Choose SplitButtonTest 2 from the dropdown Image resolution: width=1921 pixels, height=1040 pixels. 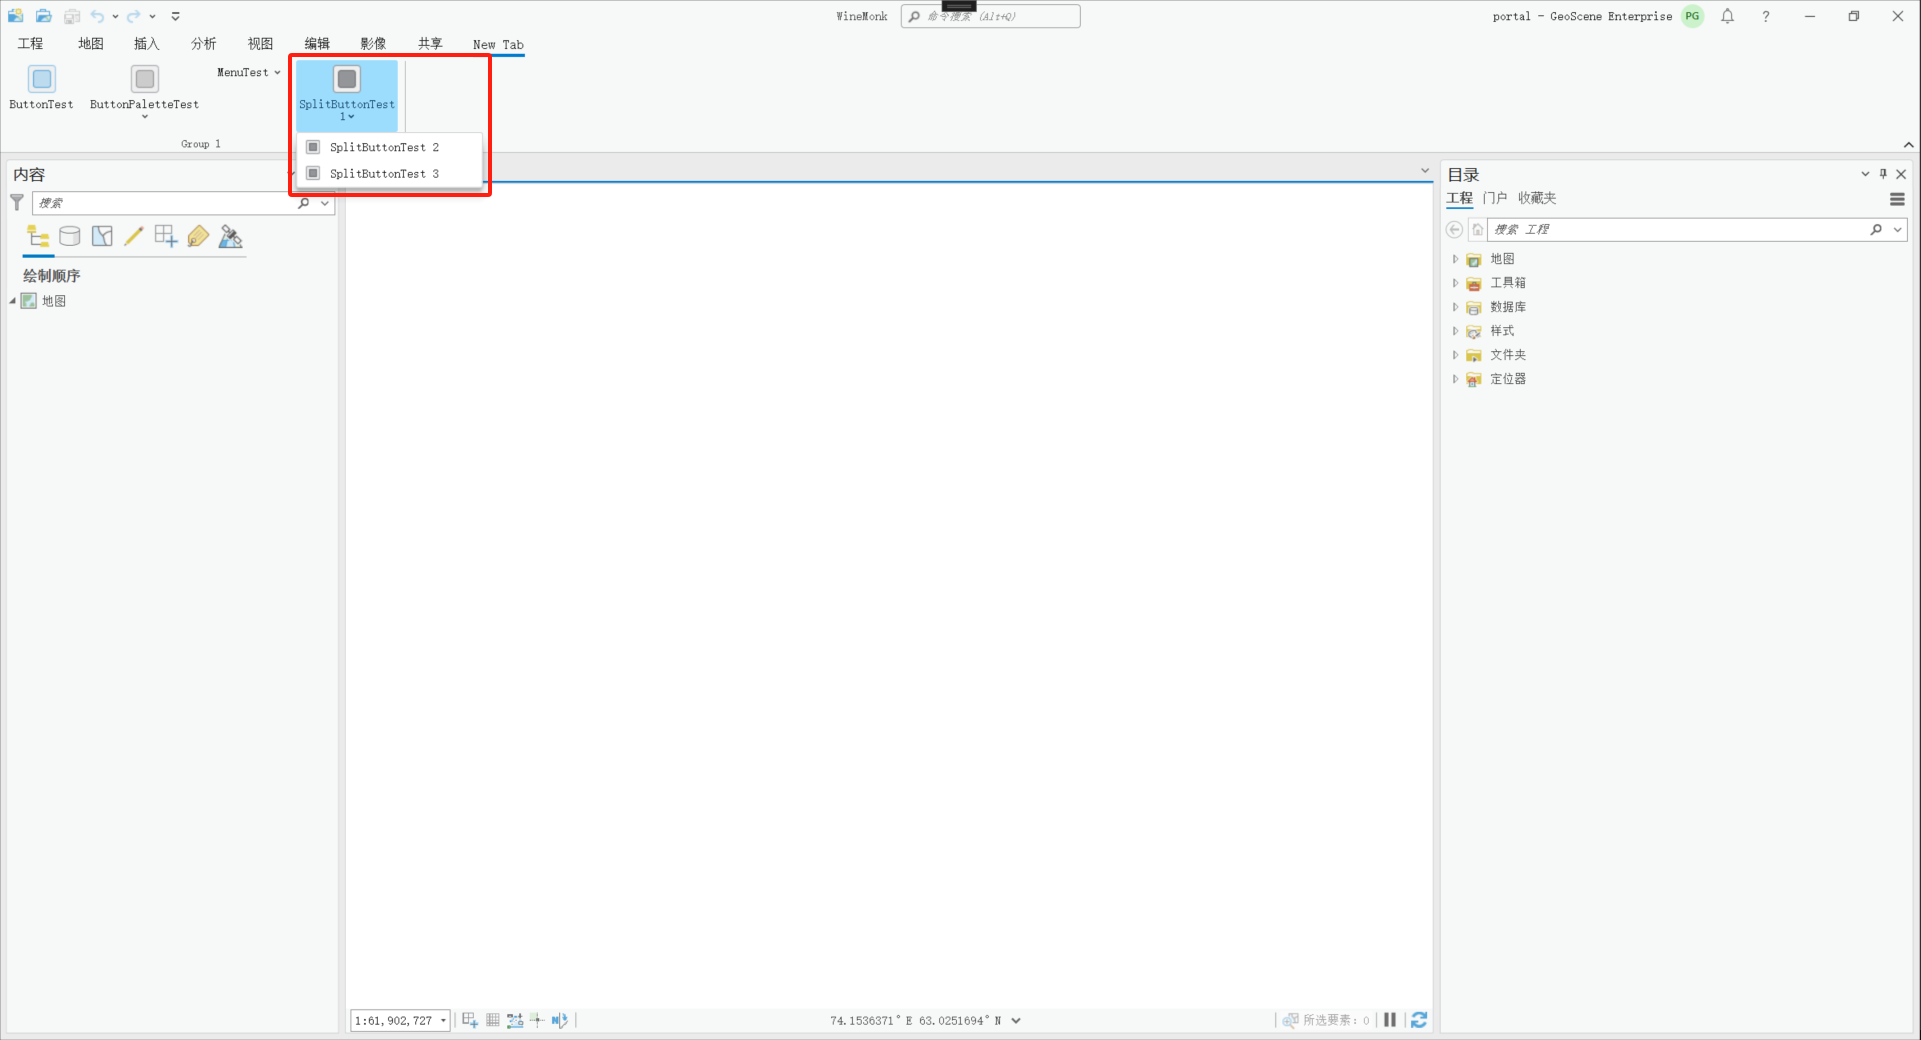coord(390,147)
